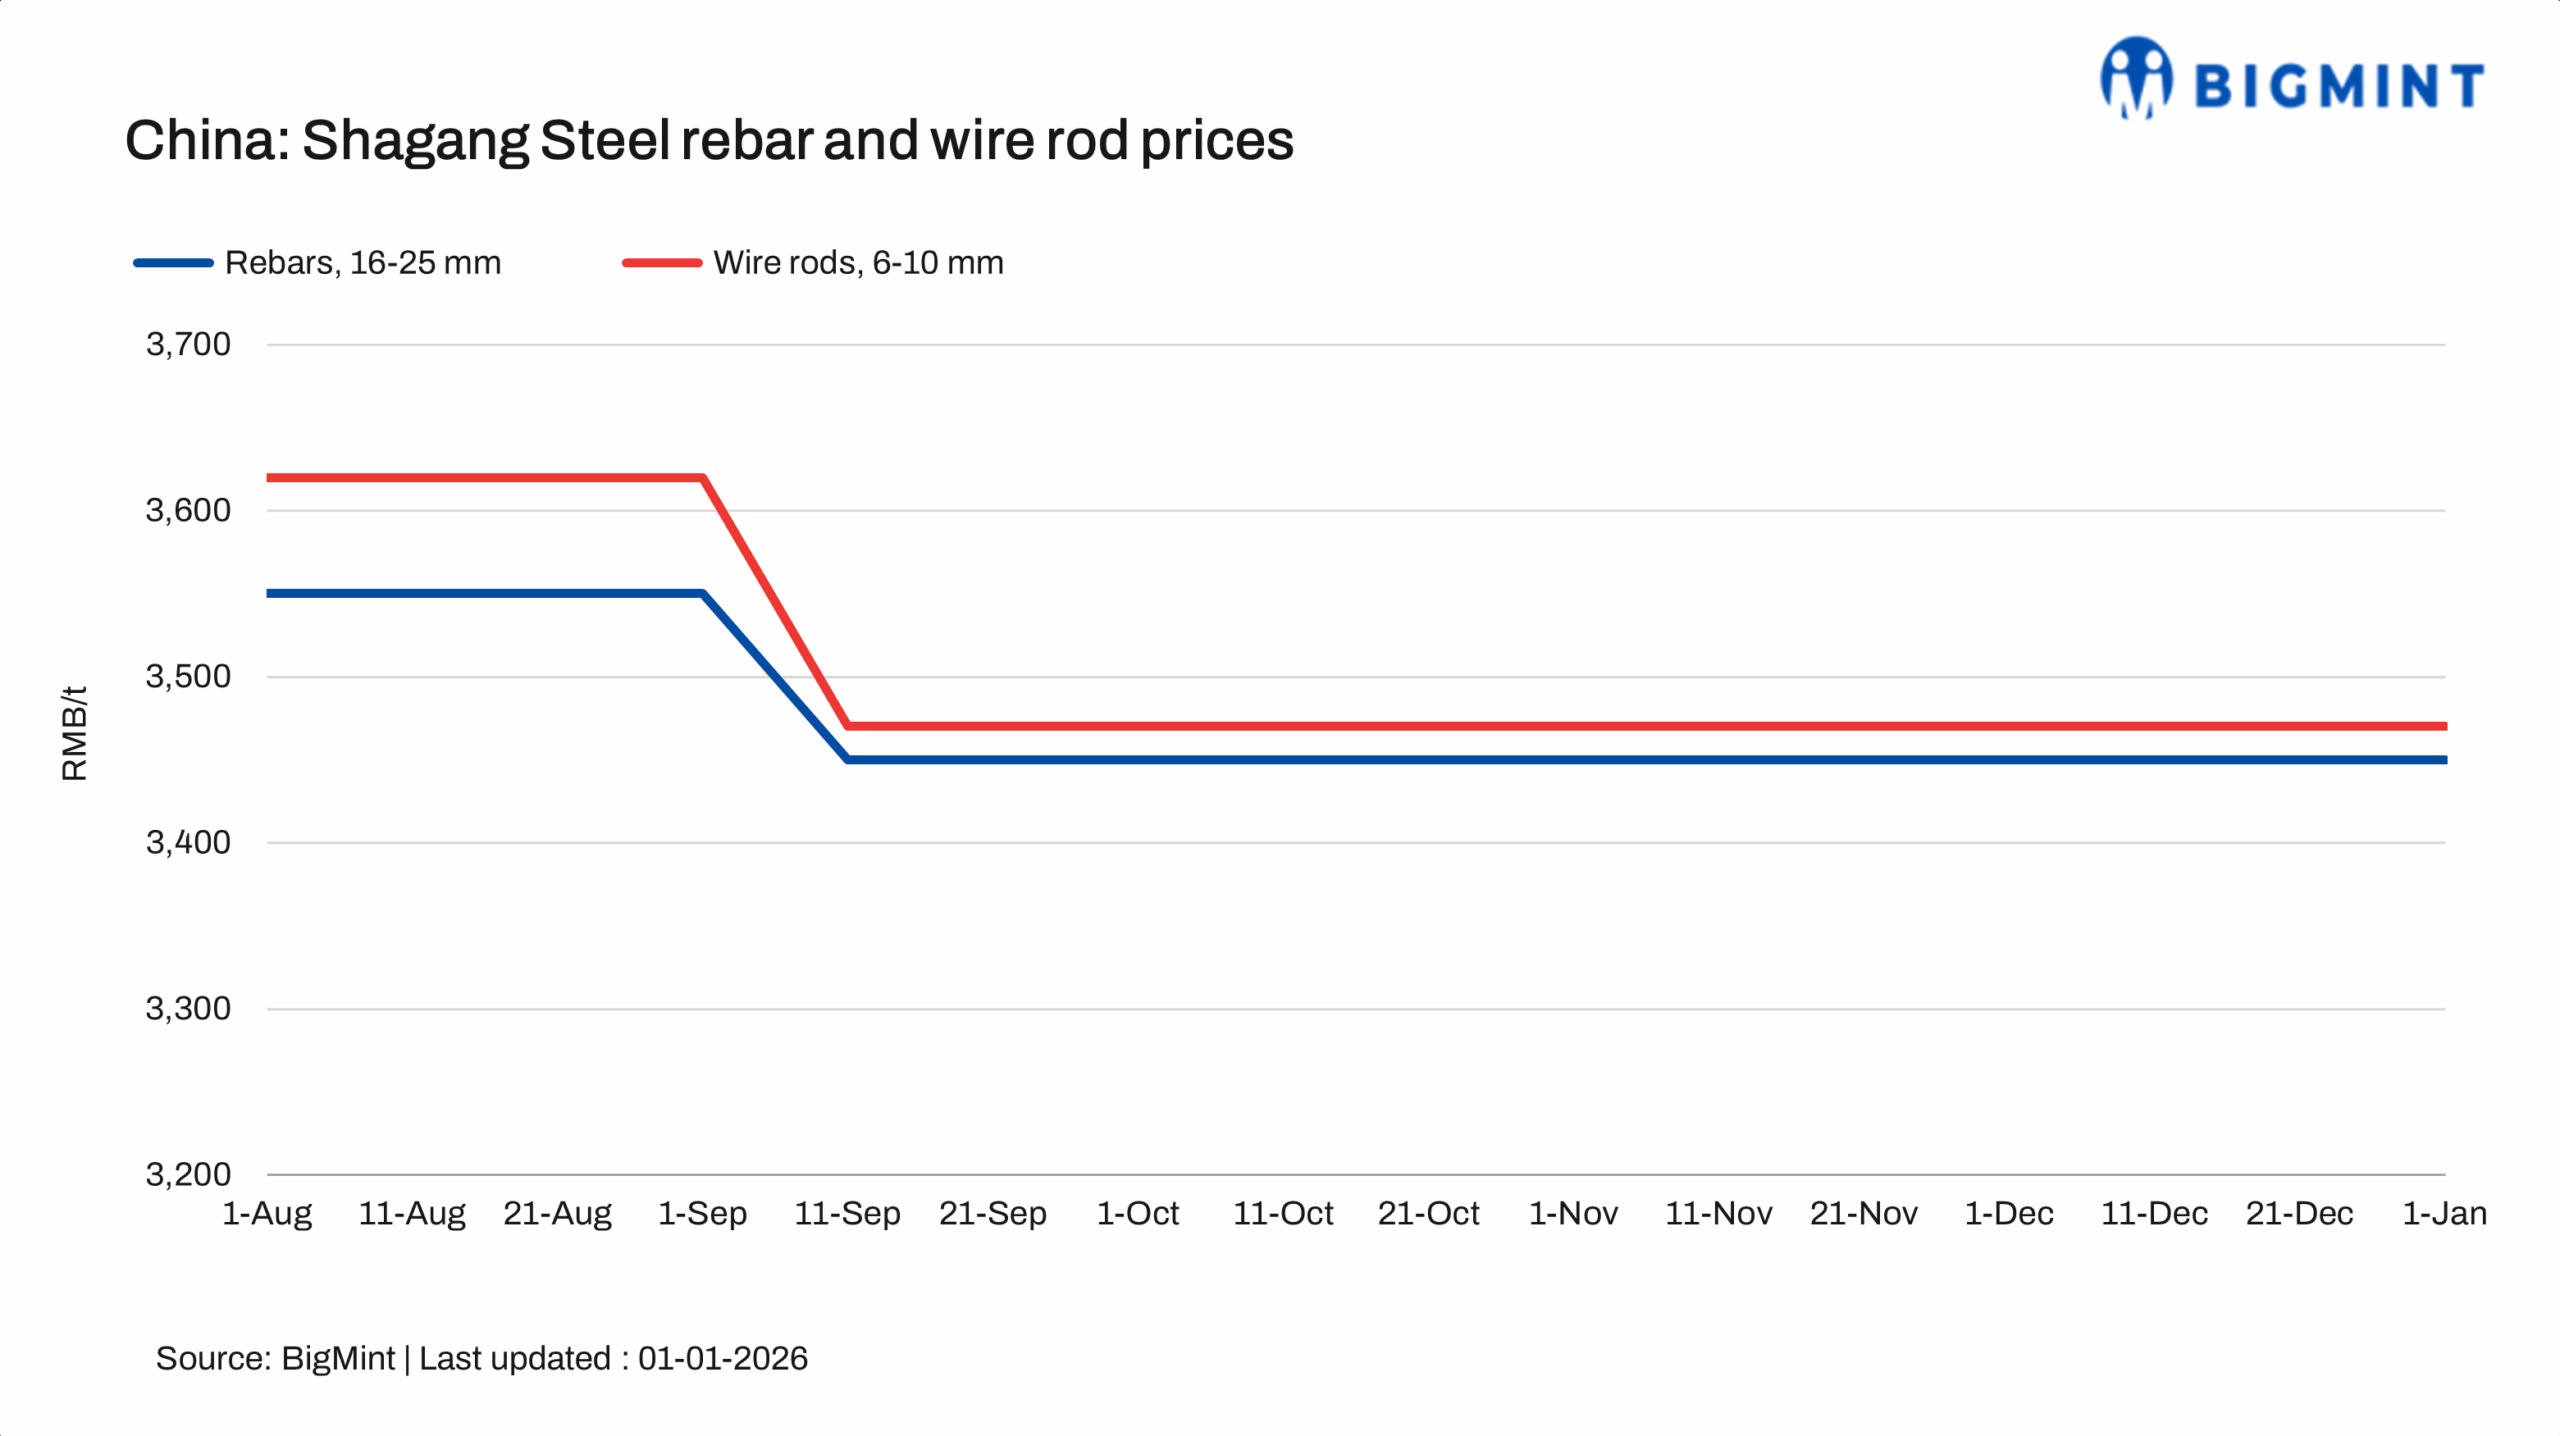Click the 3,400 y-axis label
2560x1436 pixels.
[188, 843]
